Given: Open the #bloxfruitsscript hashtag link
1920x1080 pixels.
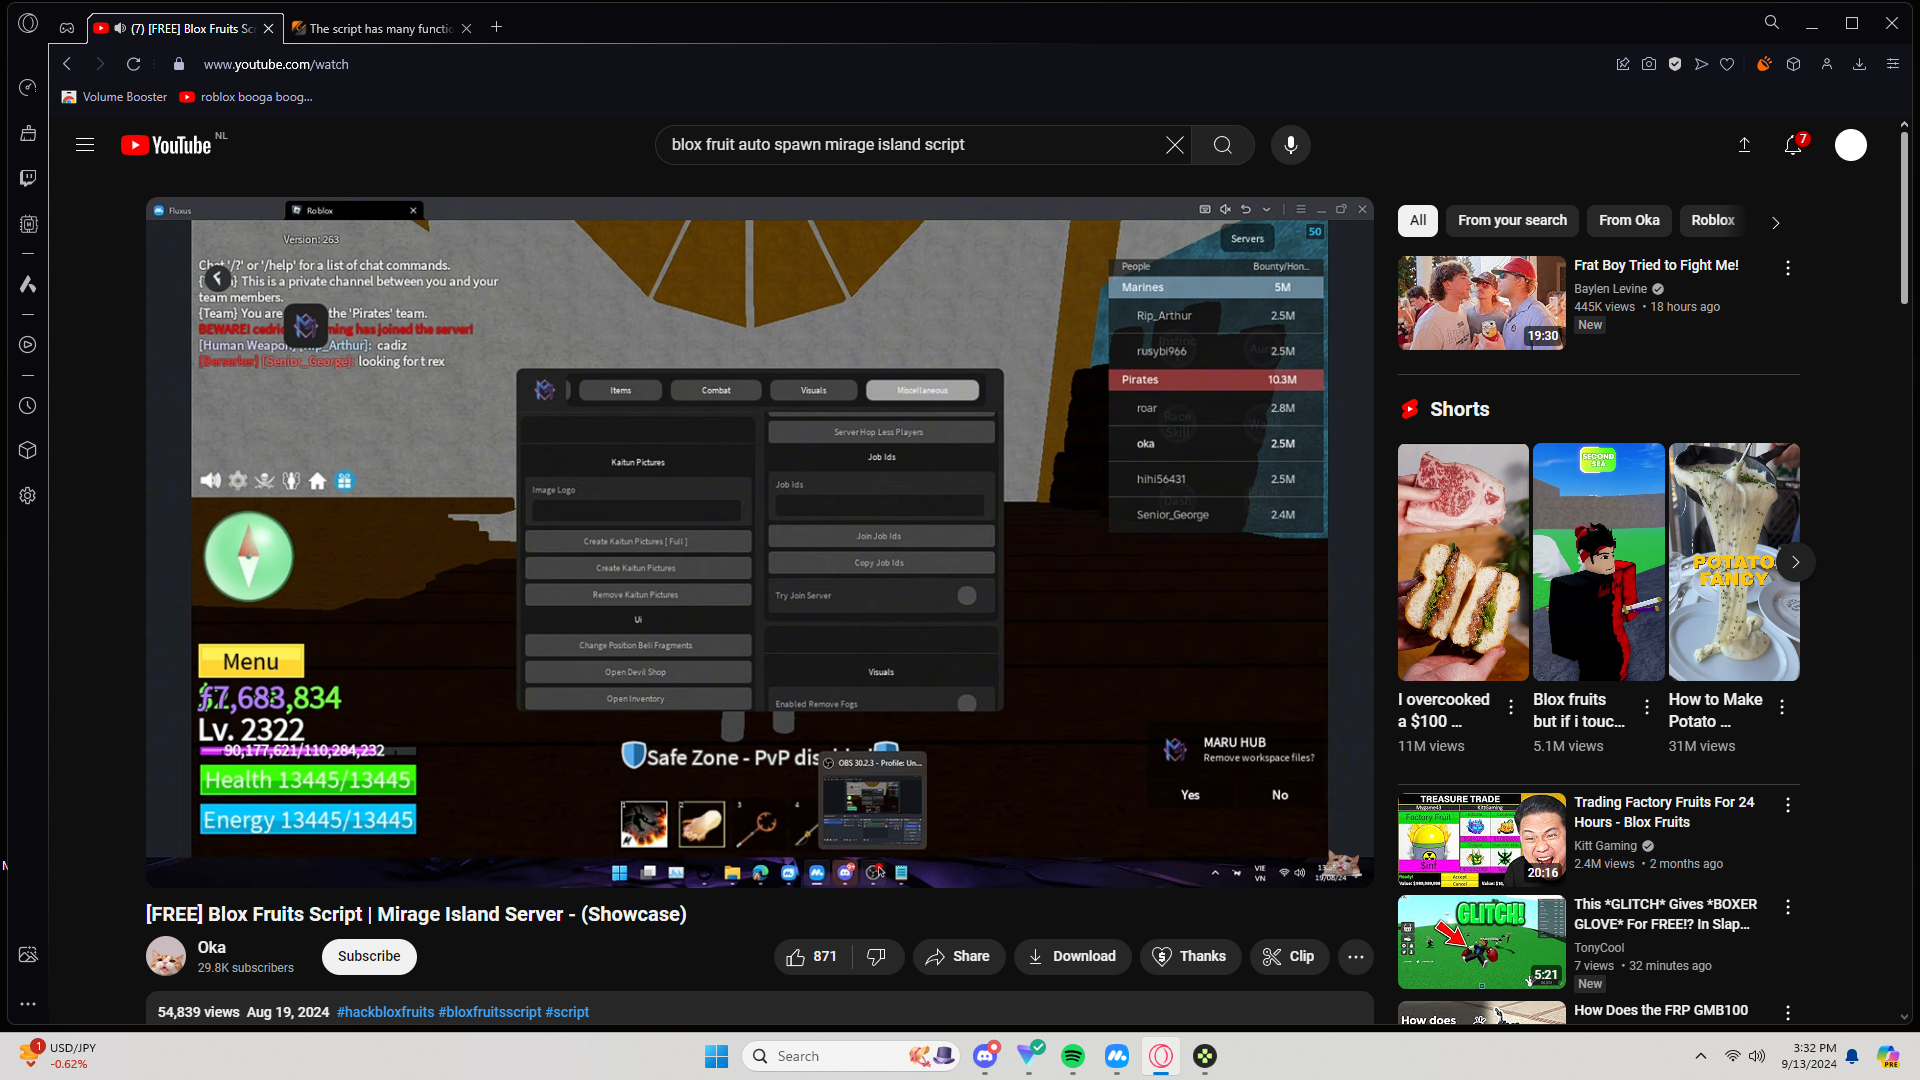Looking at the screenshot, I should coord(490,1012).
